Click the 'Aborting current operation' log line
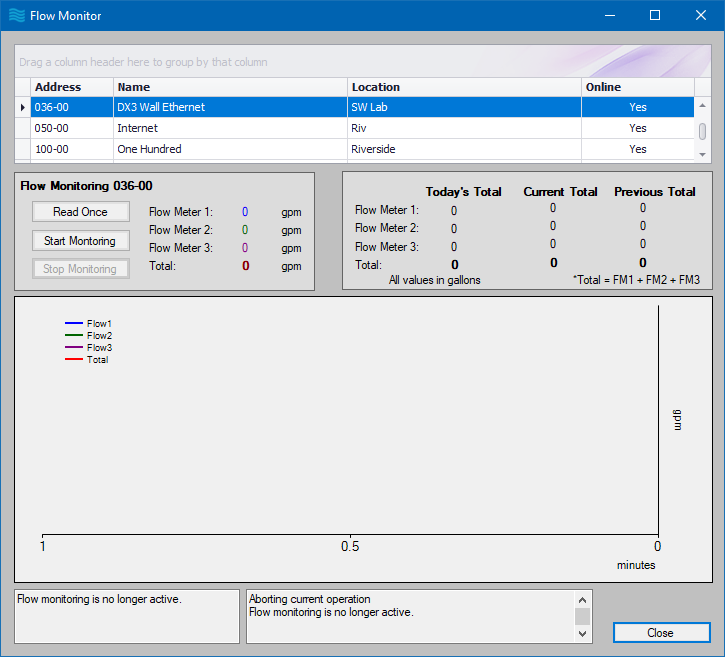Image resolution: width=725 pixels, height=657 pixels. 310,599
